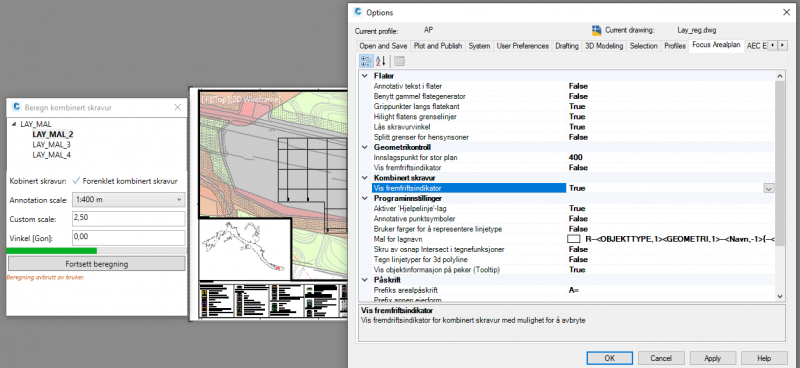The height and width of the screenshot is (368, 800).
Task: Click the Options dialog app icon
Action: pos(358,12)
